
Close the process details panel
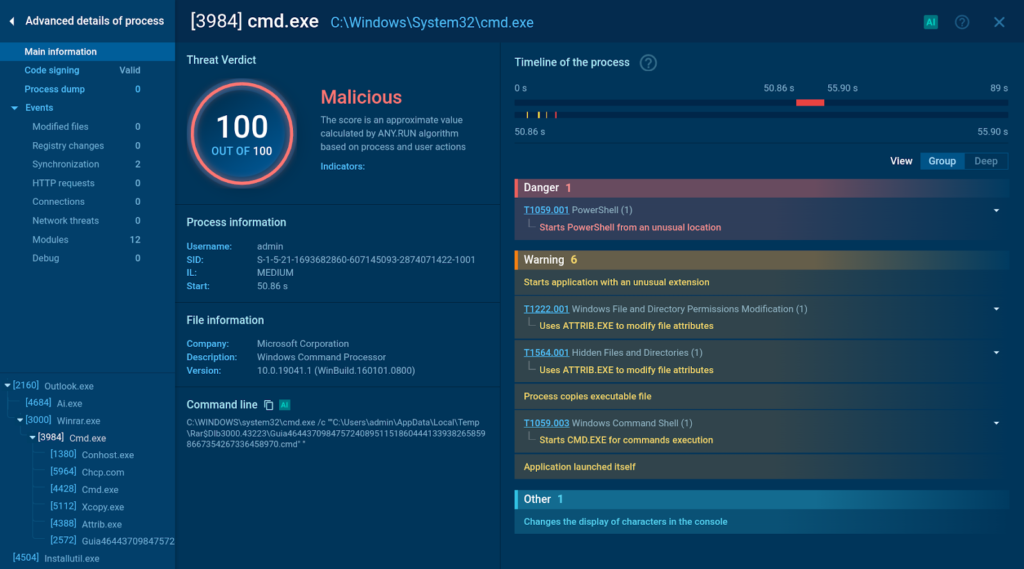999,22
